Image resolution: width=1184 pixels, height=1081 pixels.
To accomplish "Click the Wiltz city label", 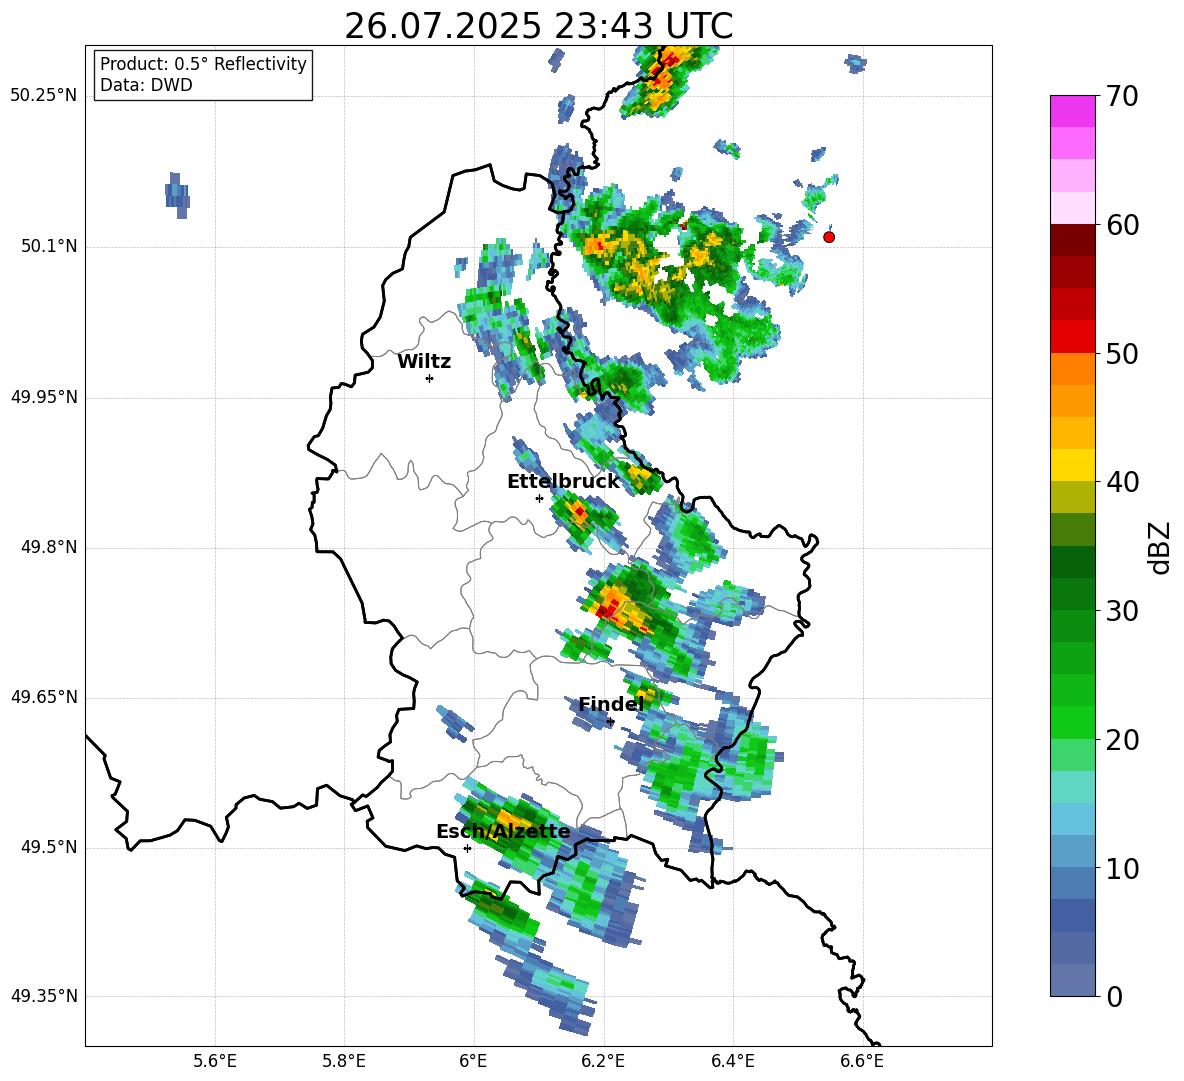I will pyautogui.click(x=424, y=362).
